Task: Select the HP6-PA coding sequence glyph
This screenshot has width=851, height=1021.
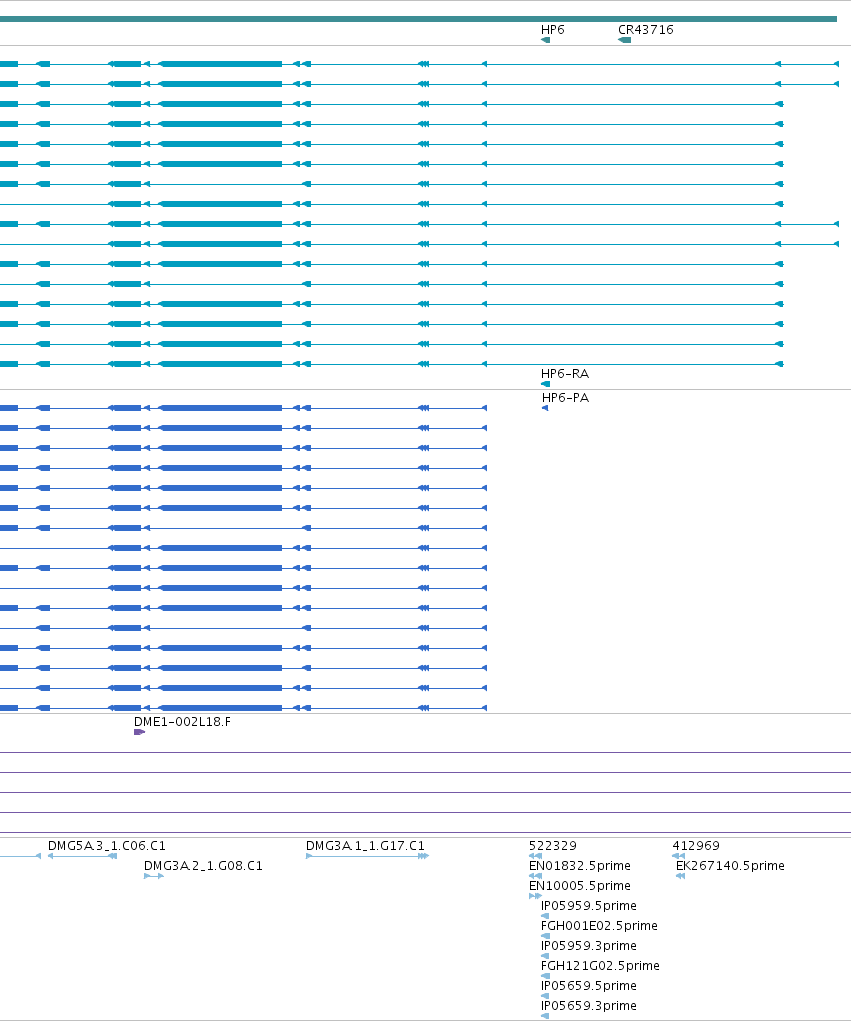Action: pyautogui.click(x=545, y=408)
